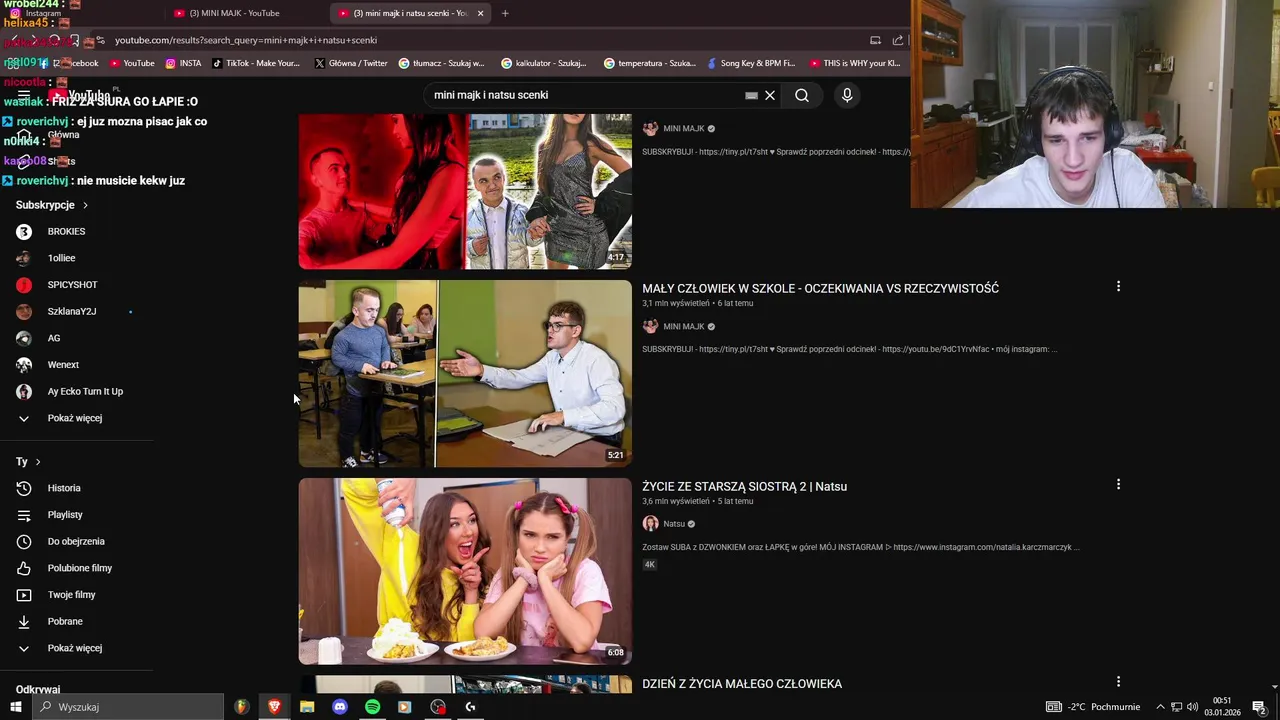Open the Windows Start menu
1280x720 pixels.
(15, 707)
